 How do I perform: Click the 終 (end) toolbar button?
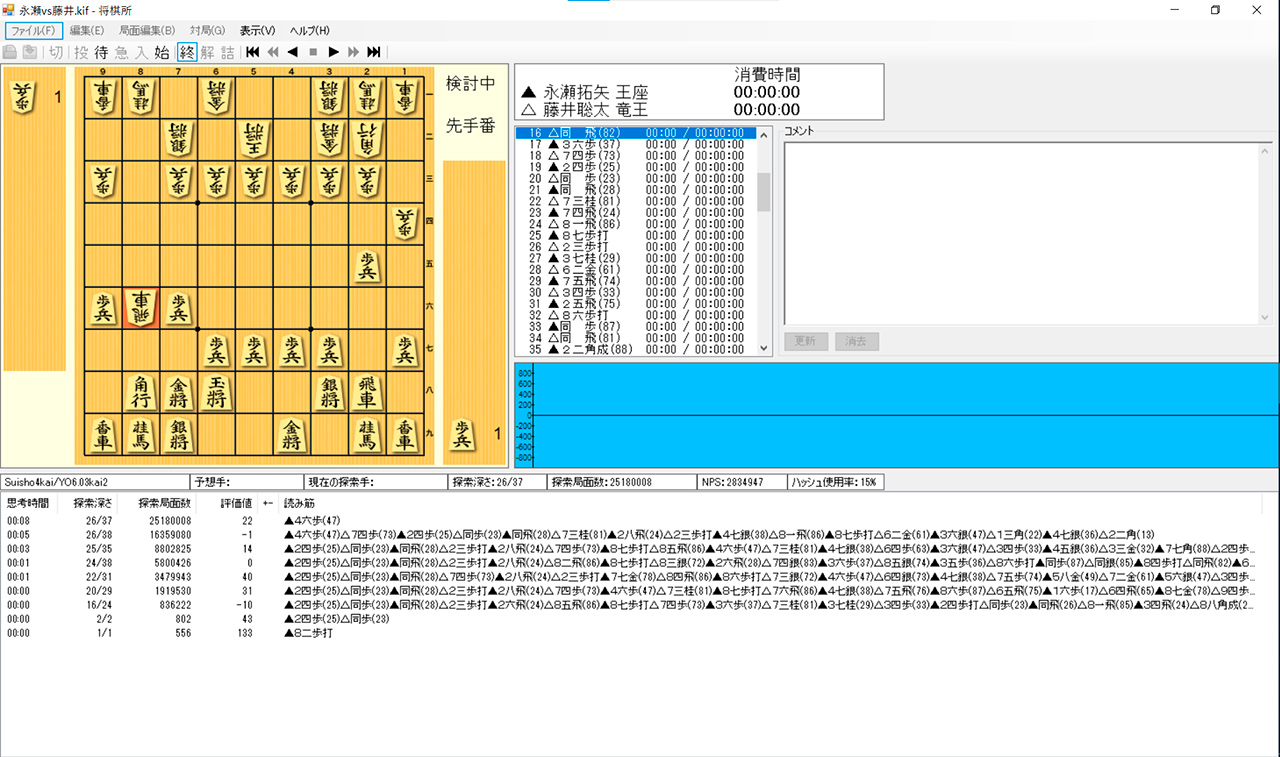pos(186,52)
